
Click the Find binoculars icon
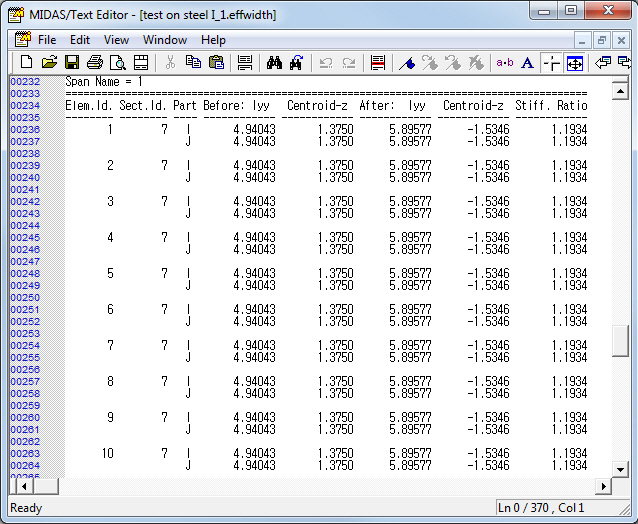pyautogui.click(x=274, y=63)
